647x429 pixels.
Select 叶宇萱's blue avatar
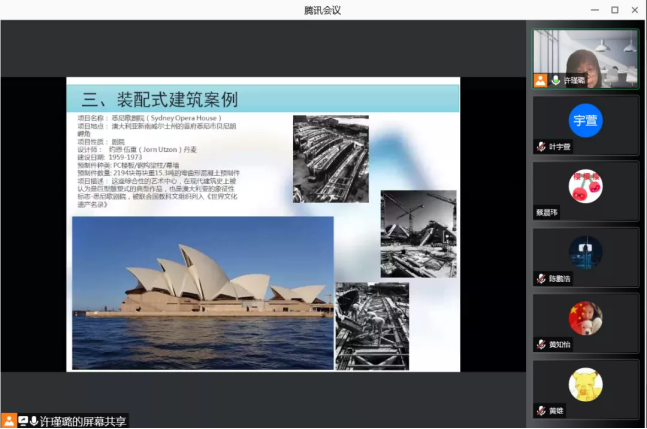tap(585, 119)
